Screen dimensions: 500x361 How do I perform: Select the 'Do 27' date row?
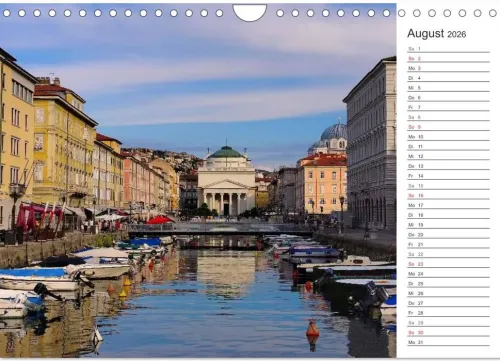pos(448,303)
